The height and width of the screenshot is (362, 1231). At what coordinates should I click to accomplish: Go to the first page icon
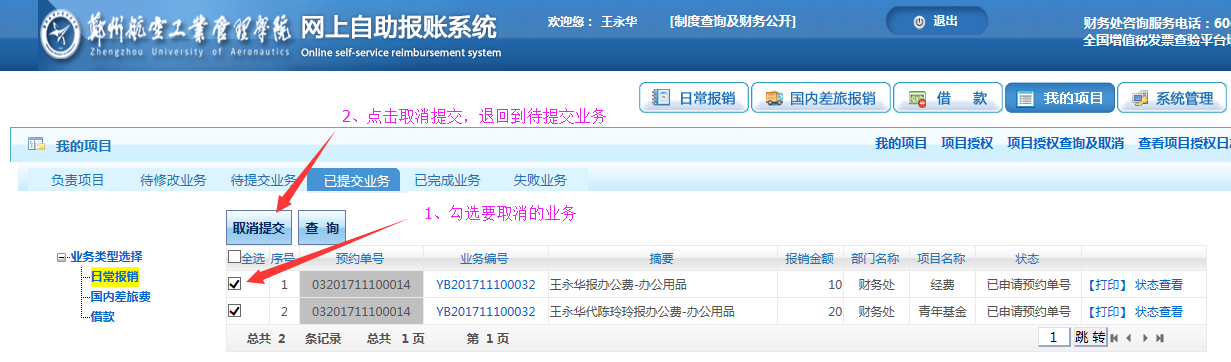coord(1115,338)
